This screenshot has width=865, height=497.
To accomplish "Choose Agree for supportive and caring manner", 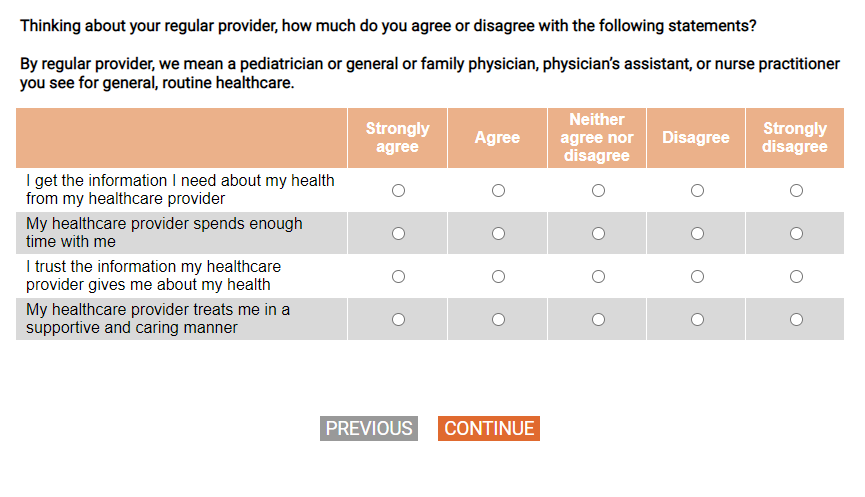I will click(x=498, y=319).
